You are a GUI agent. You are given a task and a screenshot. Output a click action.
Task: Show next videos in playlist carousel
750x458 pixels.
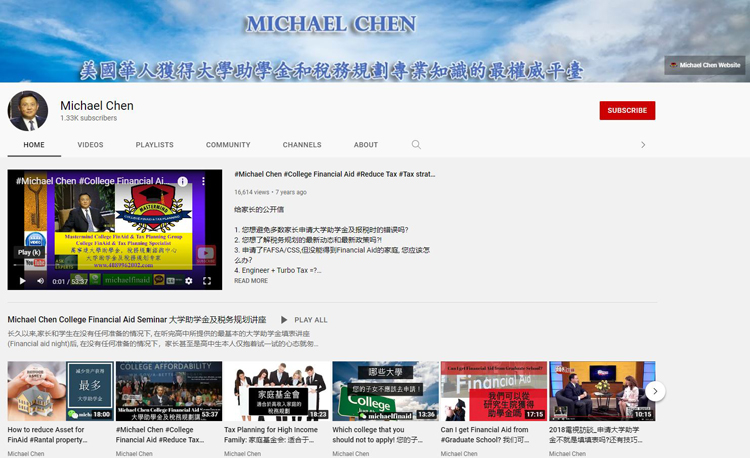pos(655,391)
